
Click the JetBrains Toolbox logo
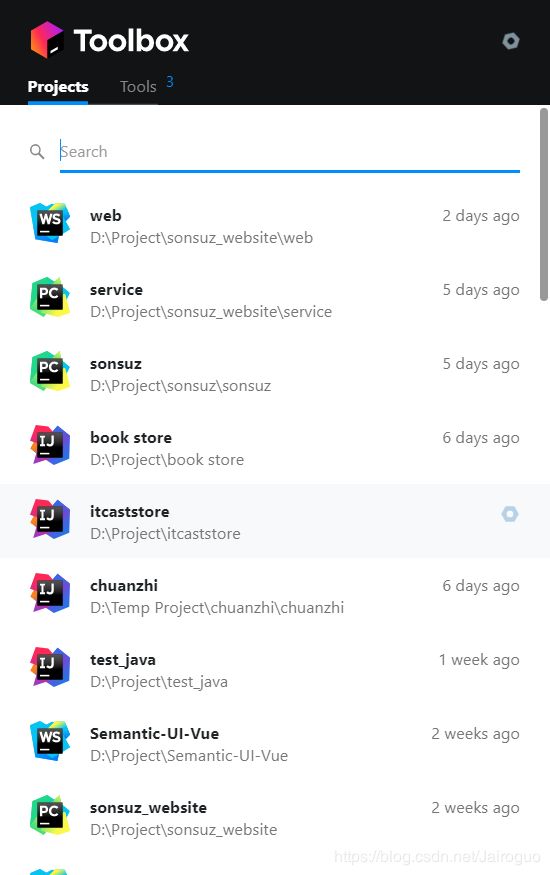tap(47, 40)
